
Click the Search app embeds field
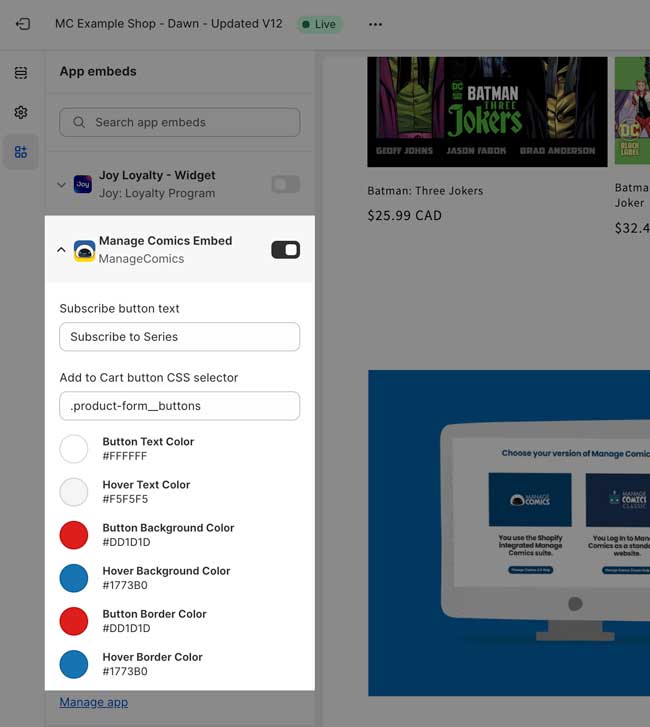pyautogui.click(x=179, y=122)
